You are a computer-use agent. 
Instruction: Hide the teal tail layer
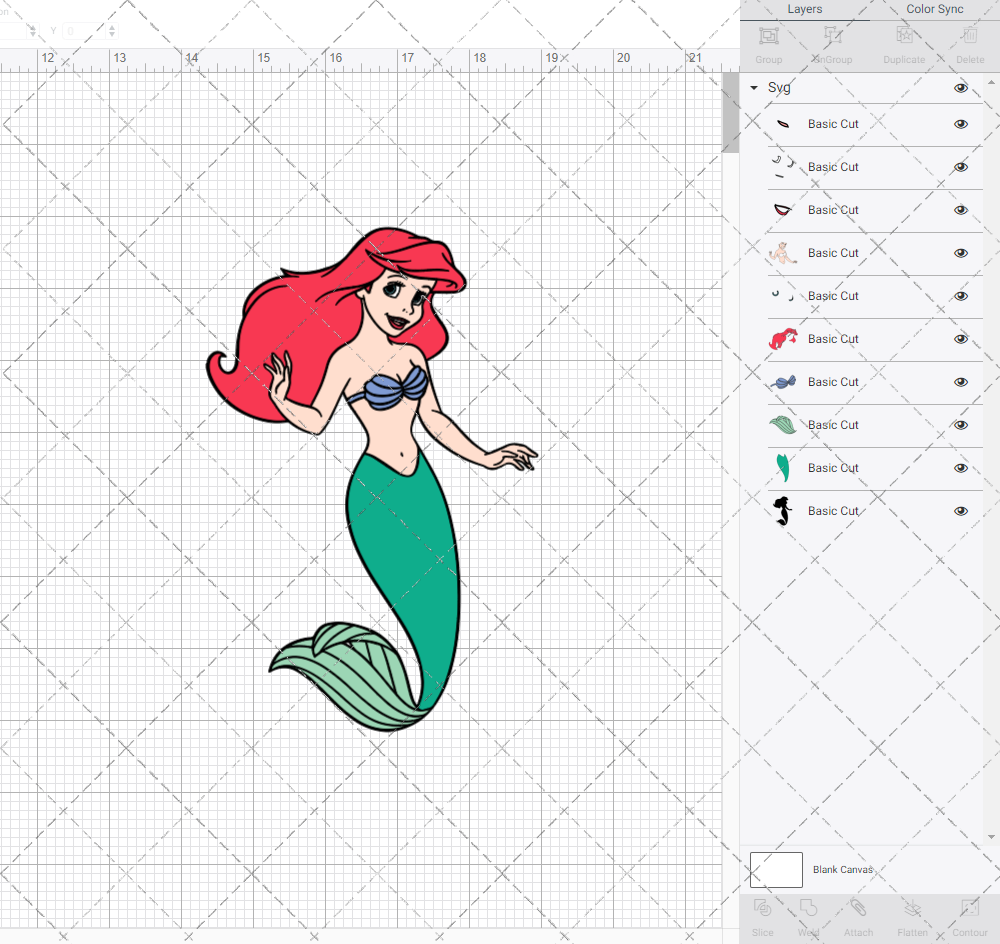click(x=960, y=468)
